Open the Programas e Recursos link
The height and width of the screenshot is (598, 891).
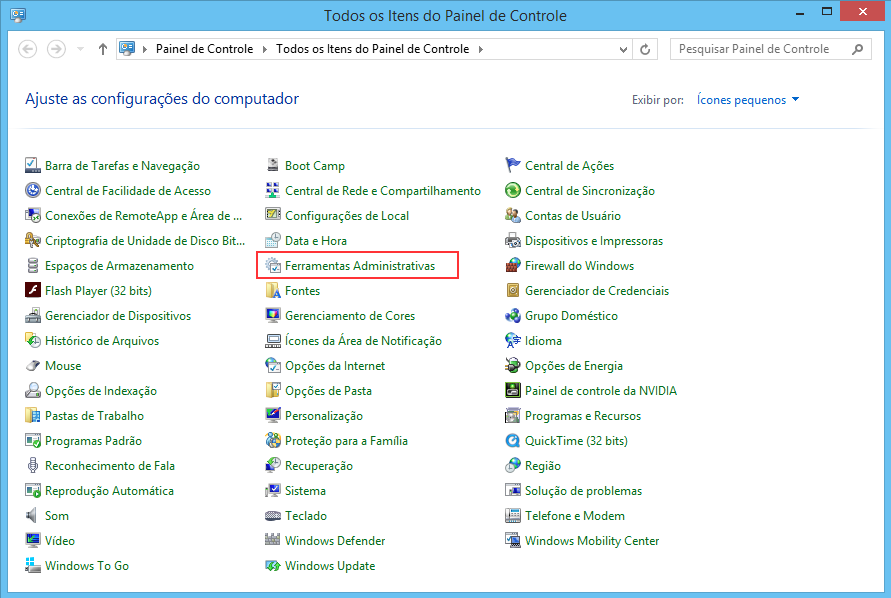(x=582, y=416)
